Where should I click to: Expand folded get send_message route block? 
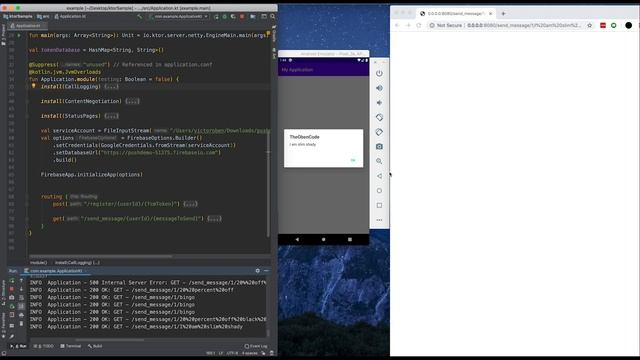point(214,218)
